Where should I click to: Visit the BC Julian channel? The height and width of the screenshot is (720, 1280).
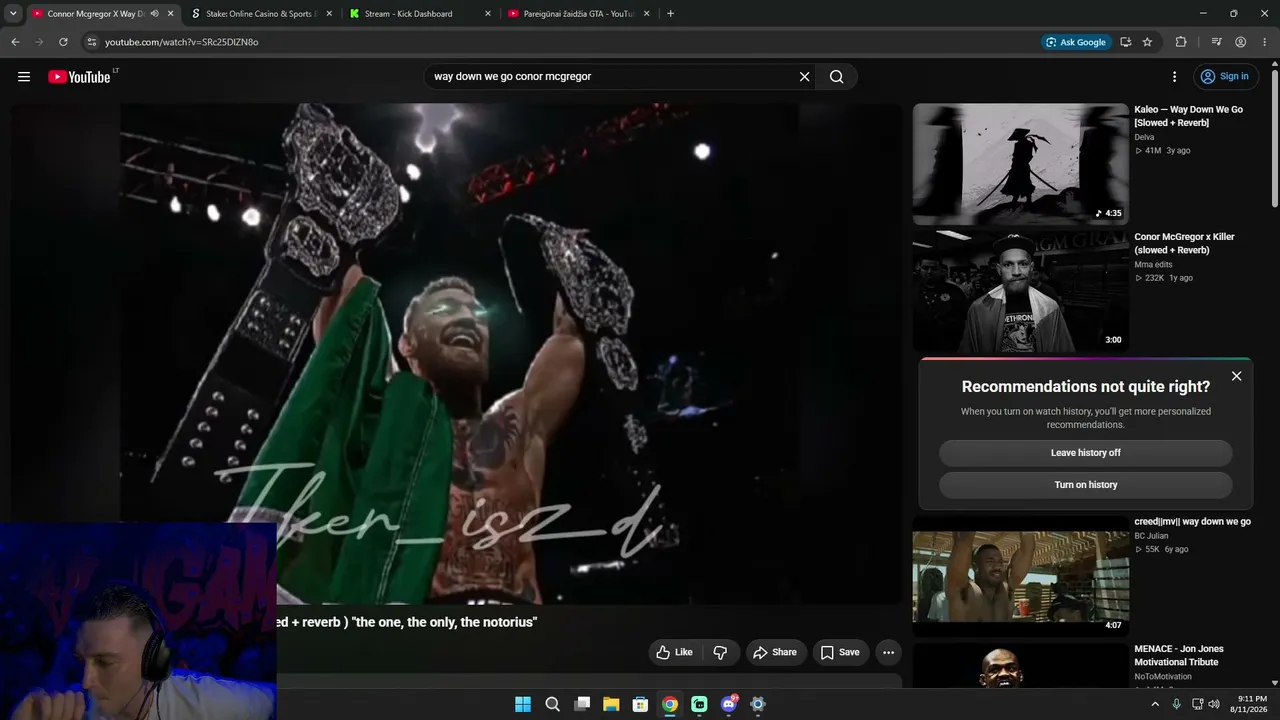coord(1151,536)
